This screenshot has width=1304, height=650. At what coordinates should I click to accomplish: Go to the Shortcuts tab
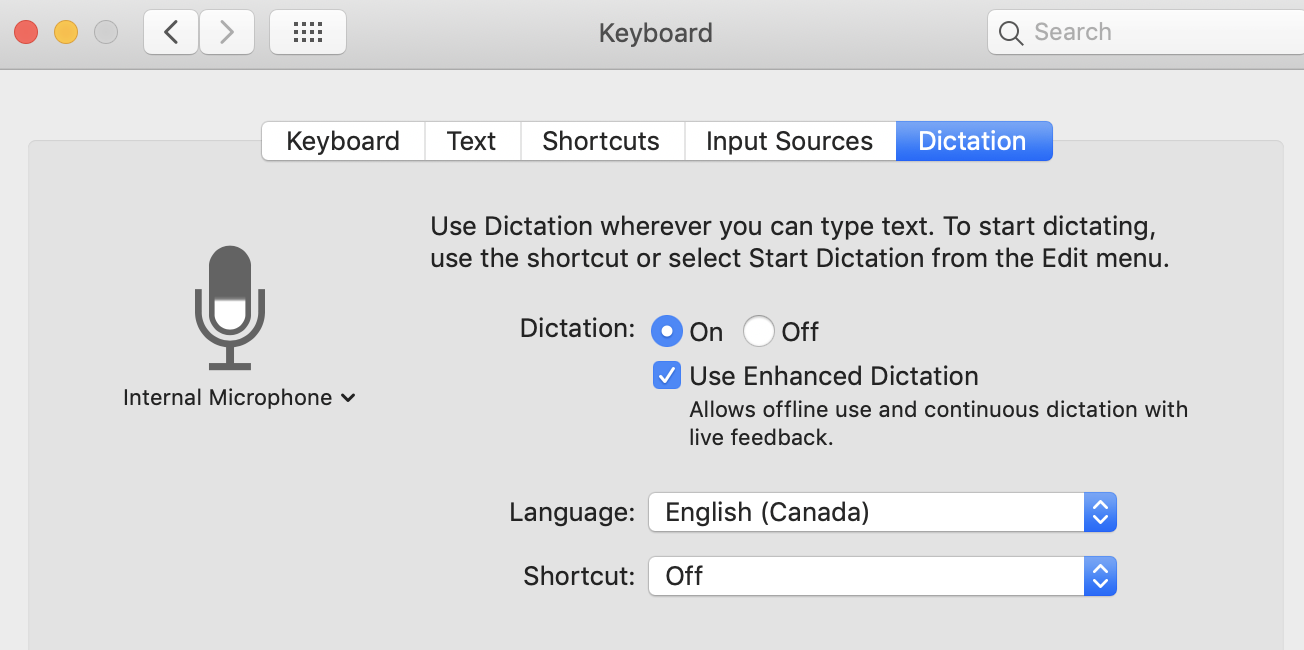pyautogui.click(x=601, y=141)
